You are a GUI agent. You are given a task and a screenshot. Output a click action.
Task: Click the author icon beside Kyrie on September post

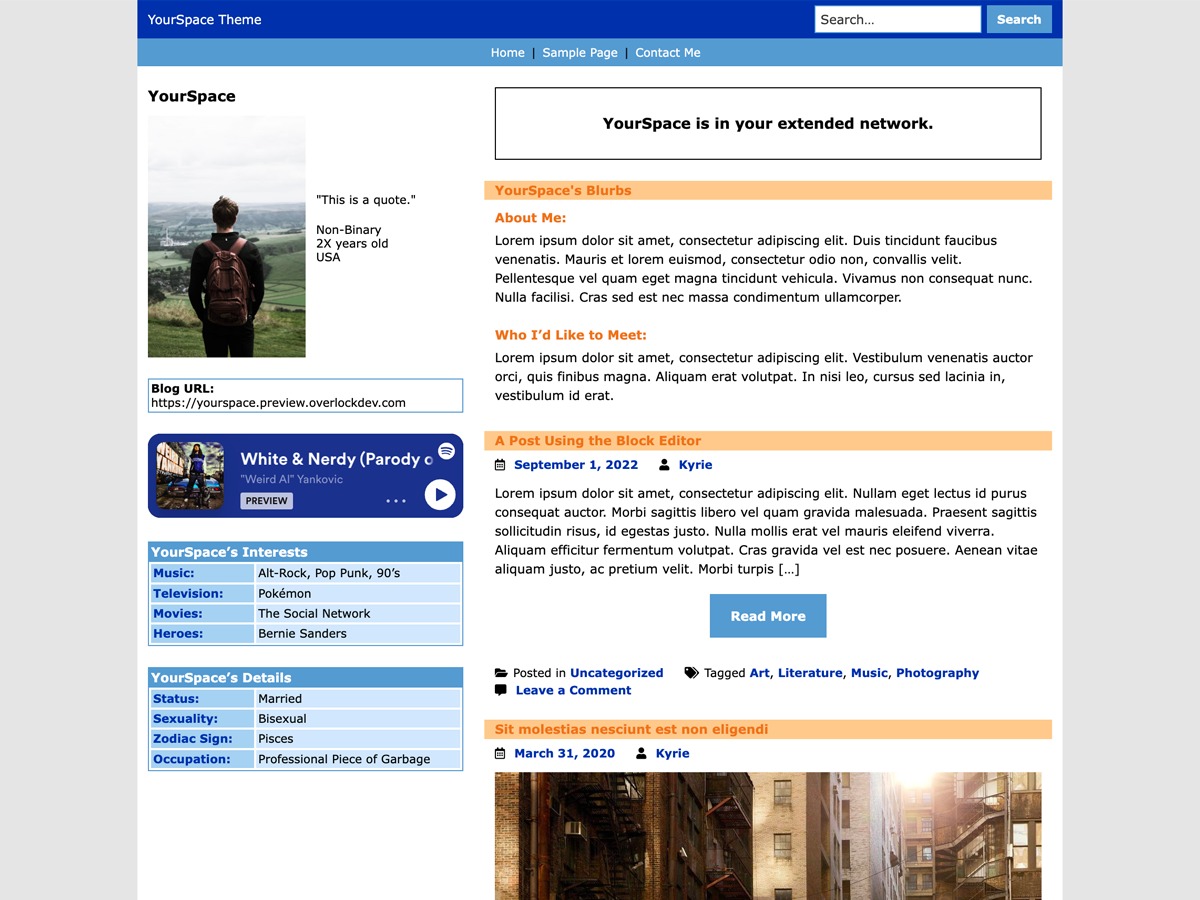click(x=664, y=465)
